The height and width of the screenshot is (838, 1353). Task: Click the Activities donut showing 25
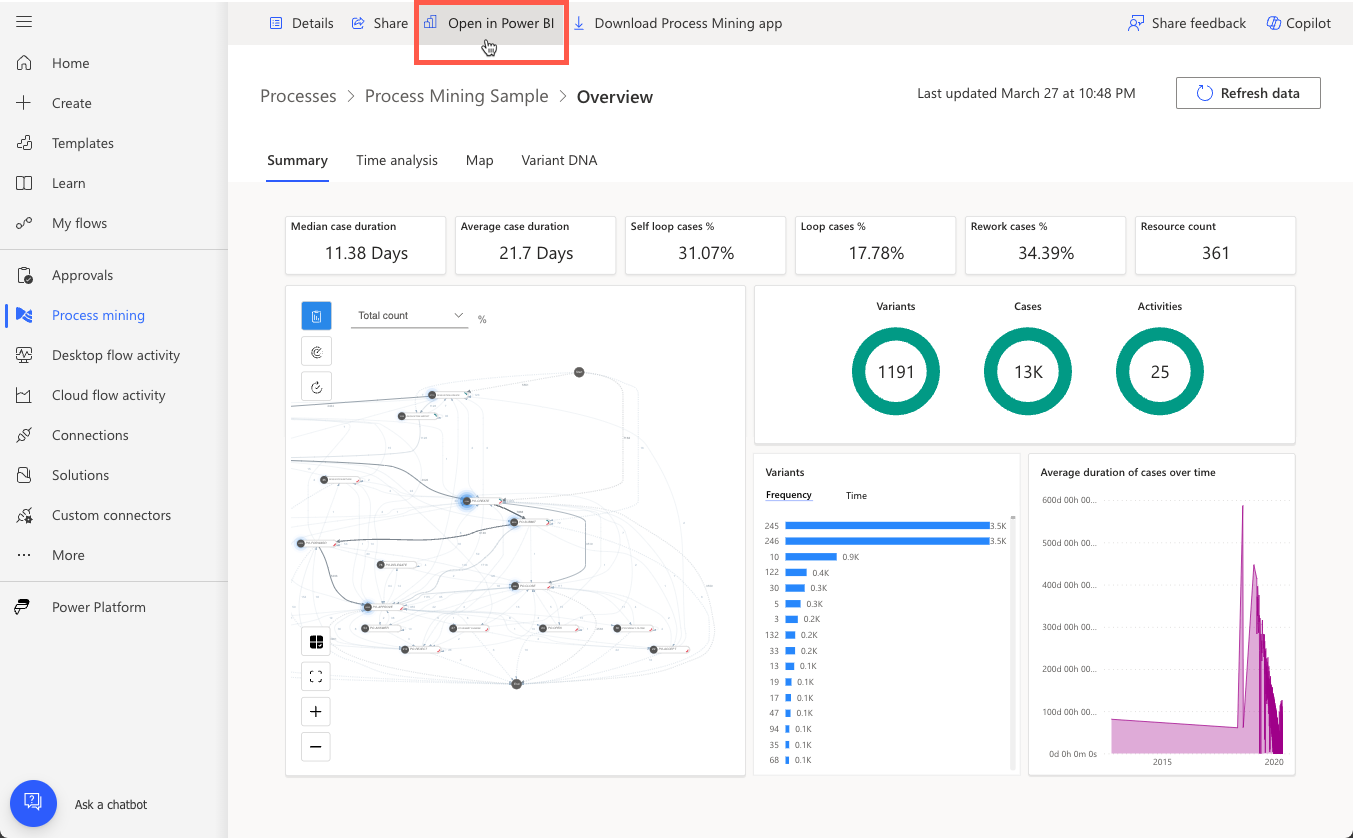click(x=1160, y=372)
